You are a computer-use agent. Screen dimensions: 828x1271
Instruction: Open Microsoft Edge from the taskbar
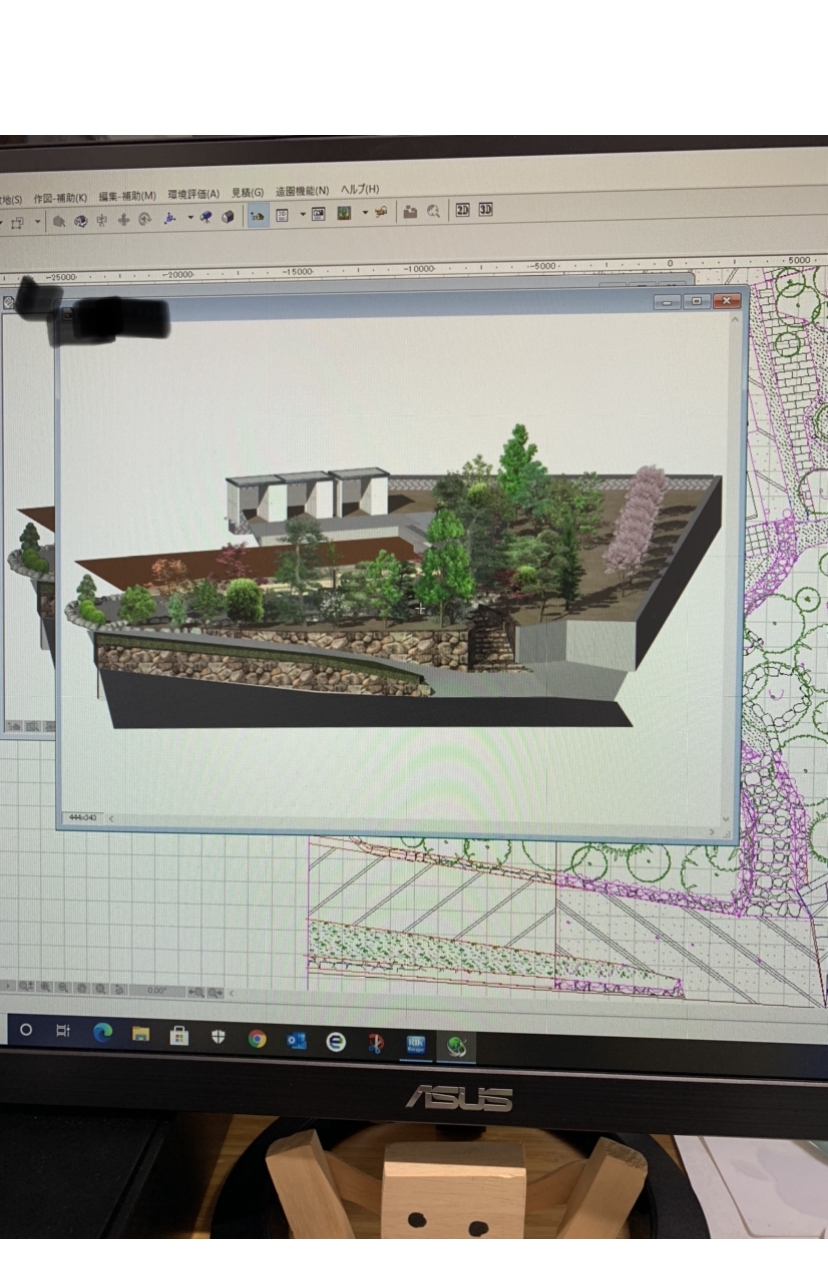(102, 1033)
